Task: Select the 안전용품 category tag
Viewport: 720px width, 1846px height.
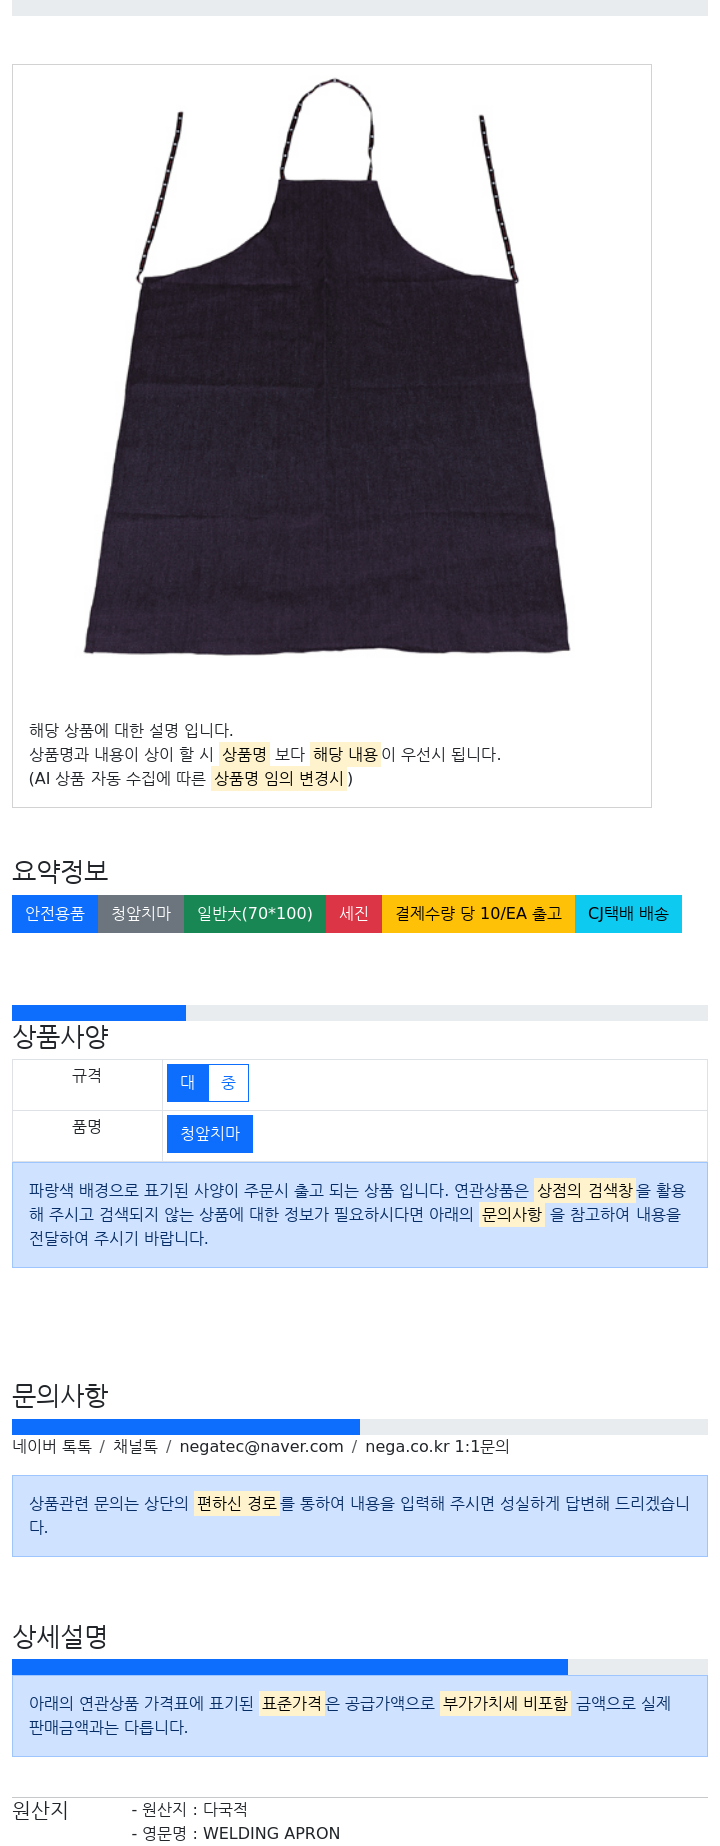Action: [x=55, y=914]
